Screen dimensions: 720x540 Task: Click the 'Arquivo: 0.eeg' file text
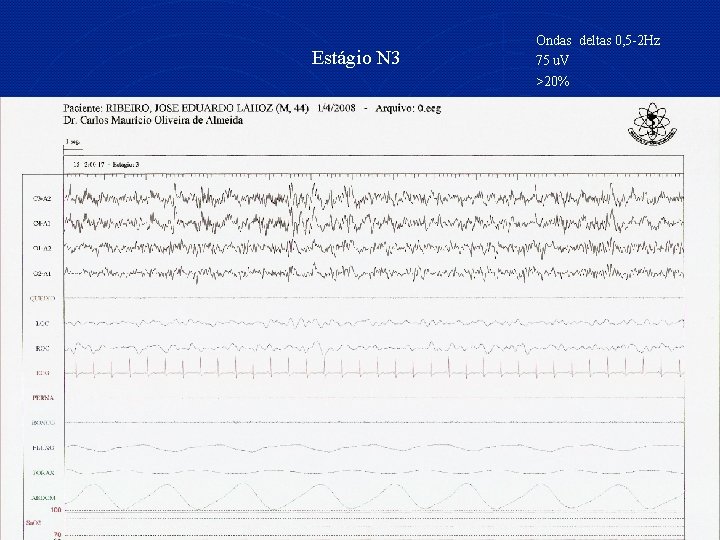point(408,108)
